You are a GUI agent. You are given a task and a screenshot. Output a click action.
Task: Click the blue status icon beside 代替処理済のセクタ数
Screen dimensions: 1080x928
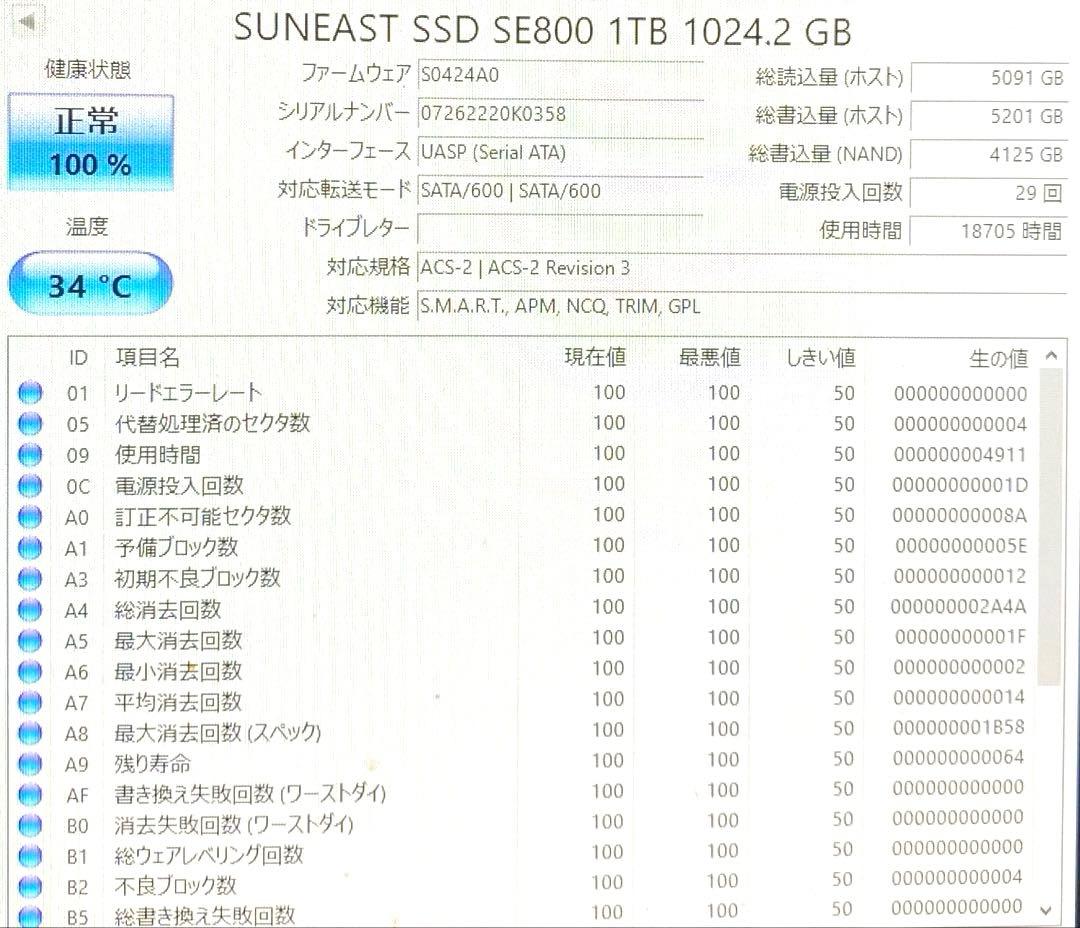28,423
